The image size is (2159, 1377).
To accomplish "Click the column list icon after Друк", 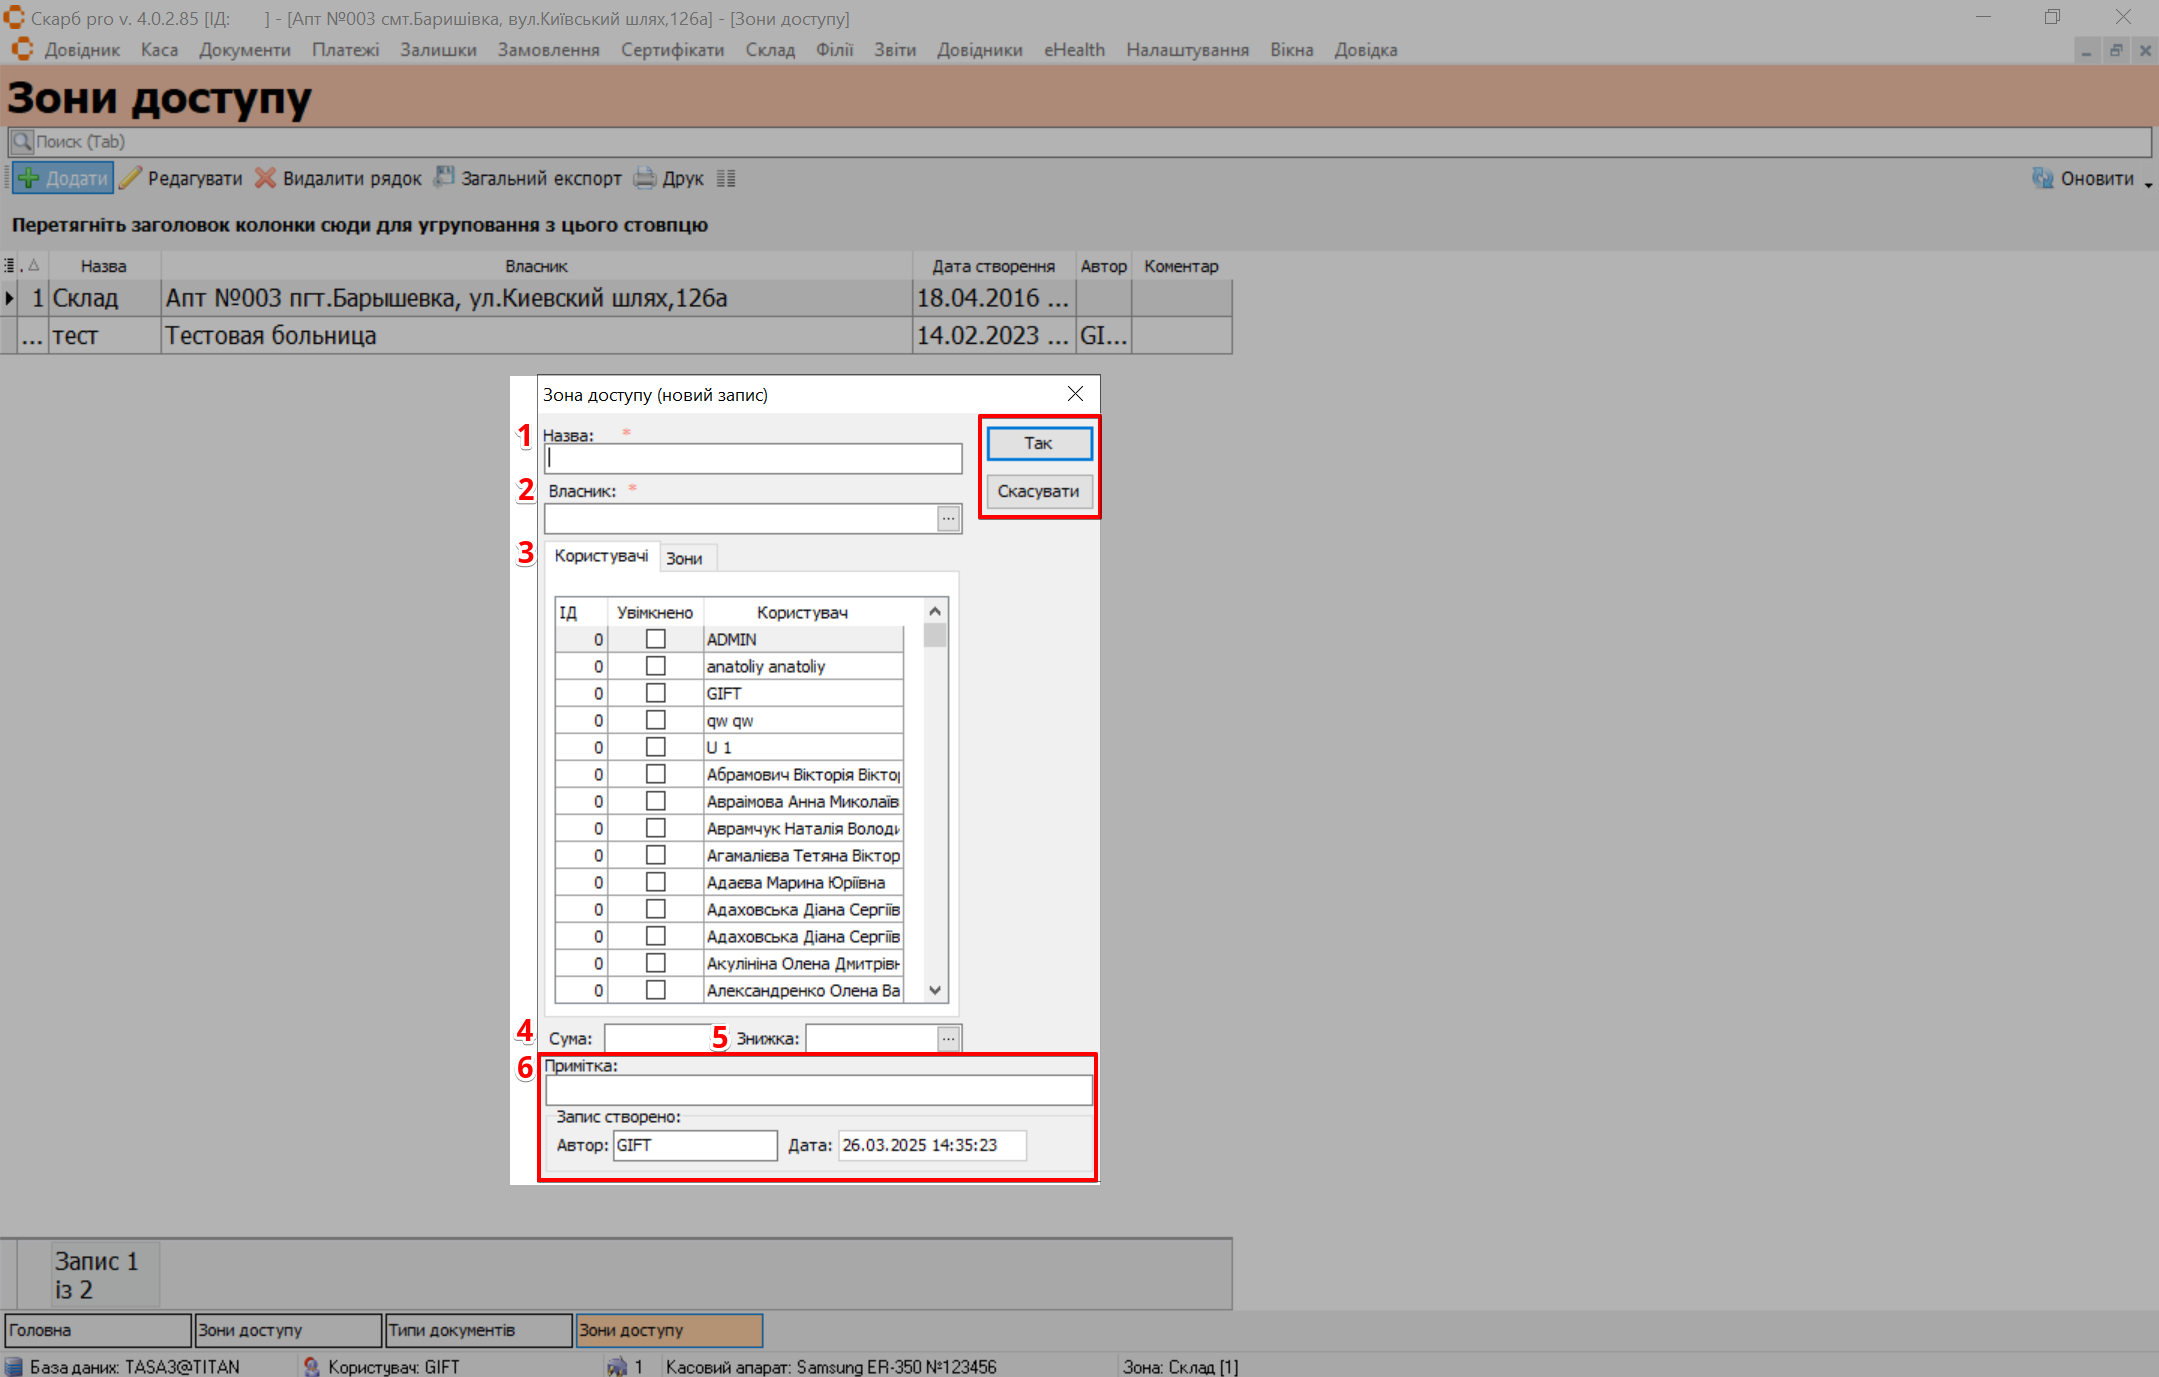I will (x=726, y=179).
